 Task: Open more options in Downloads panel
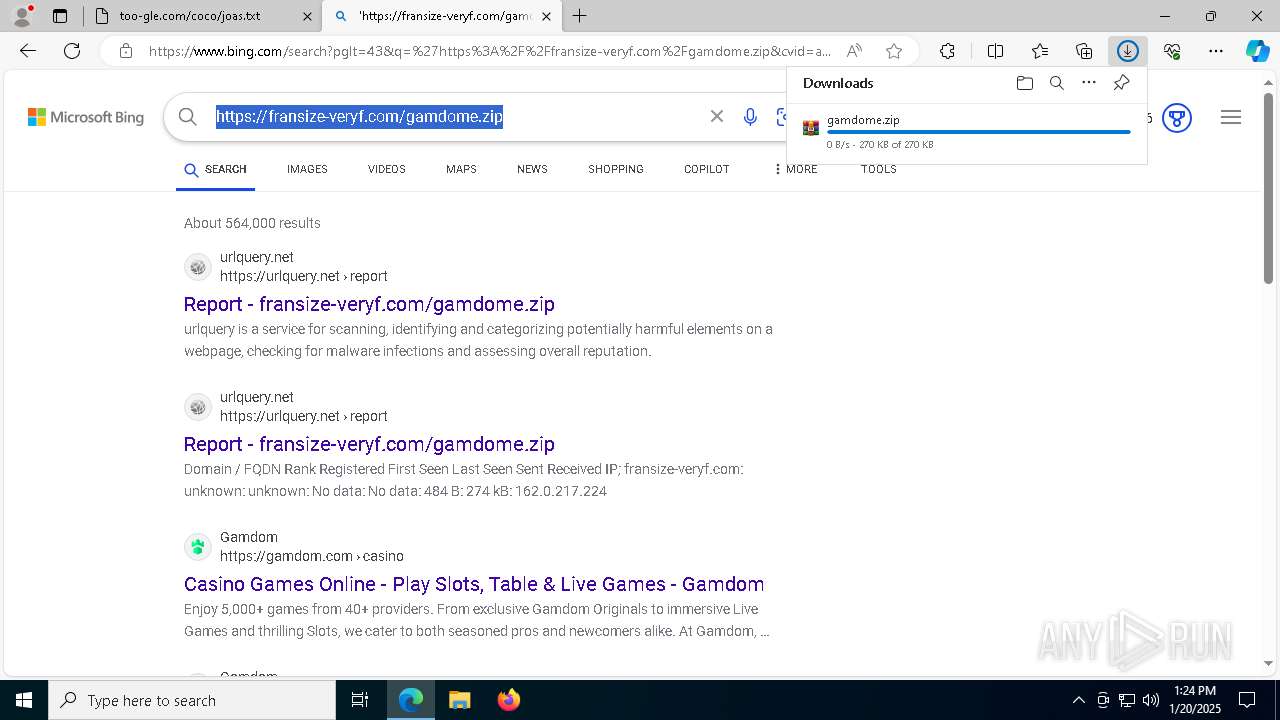(x=1089, y=83)
